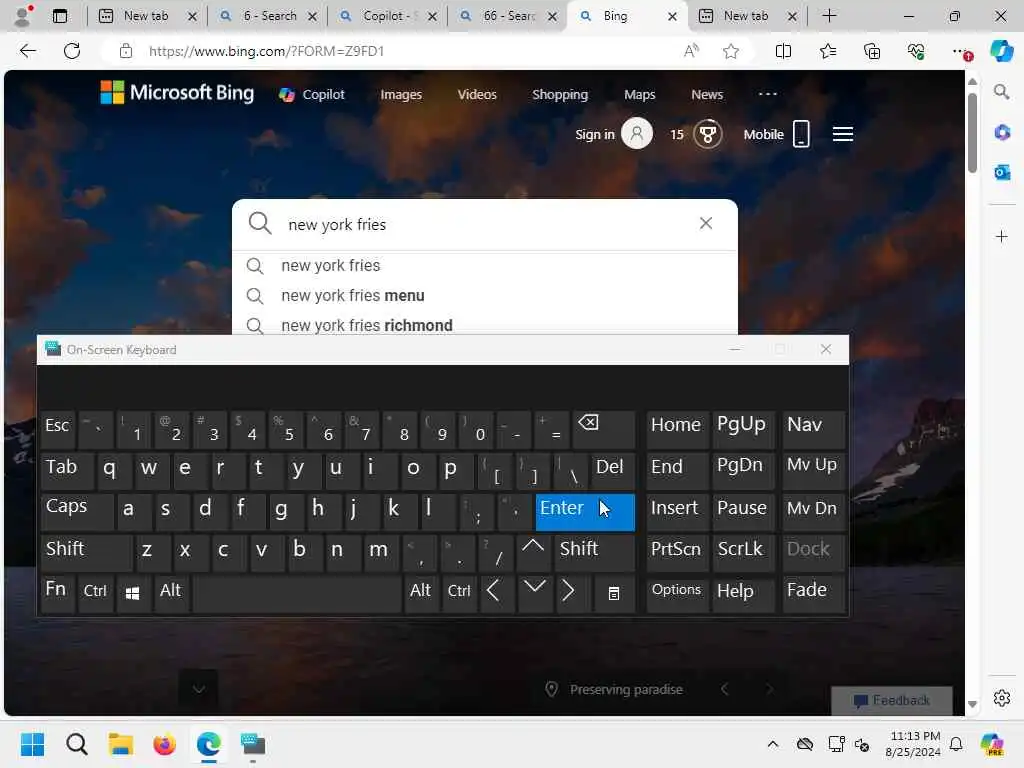Screen dimensions: 1024x768
Task: Open split screen icon in toolbar
Action: coord(783,51)
